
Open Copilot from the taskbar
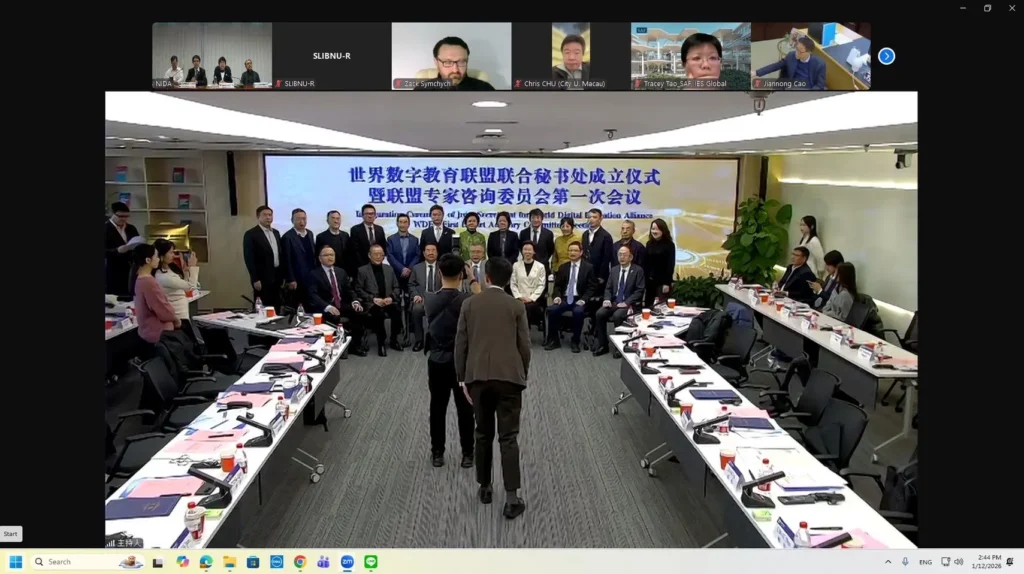[x=182, y=562]
